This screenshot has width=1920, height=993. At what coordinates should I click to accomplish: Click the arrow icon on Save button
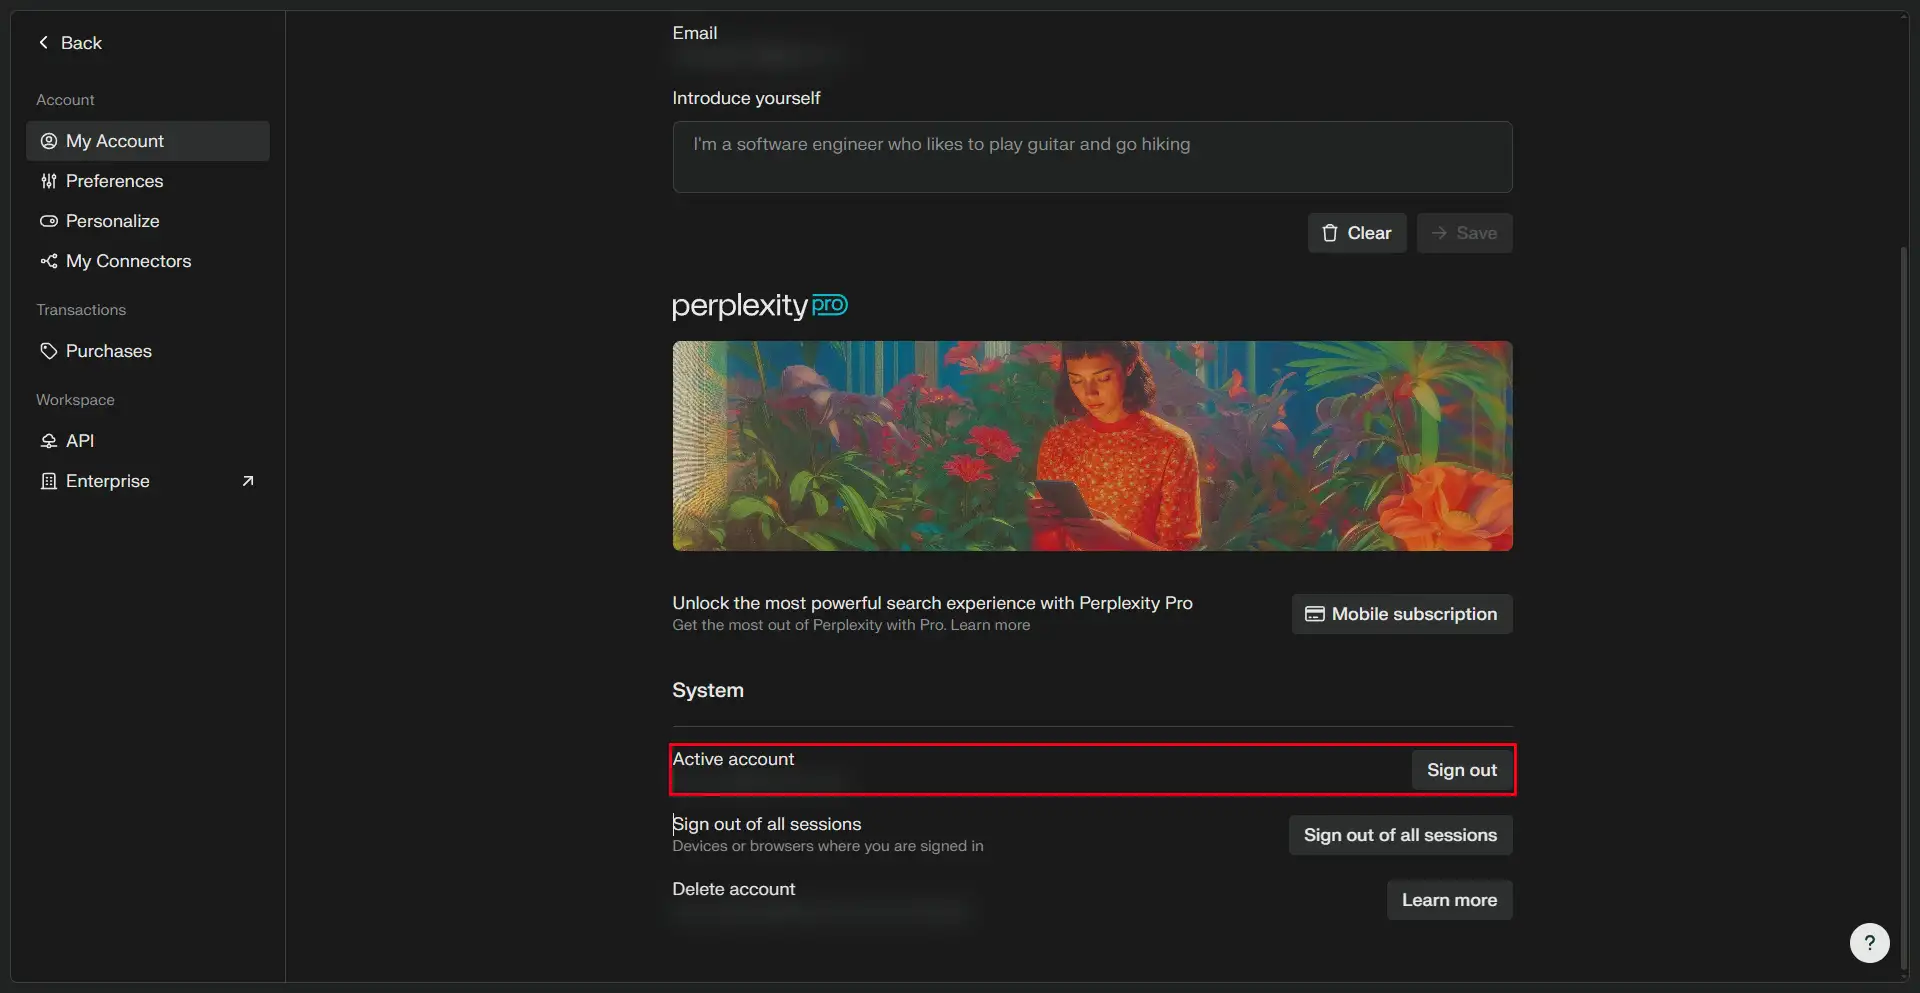(x=1439, y=233)
